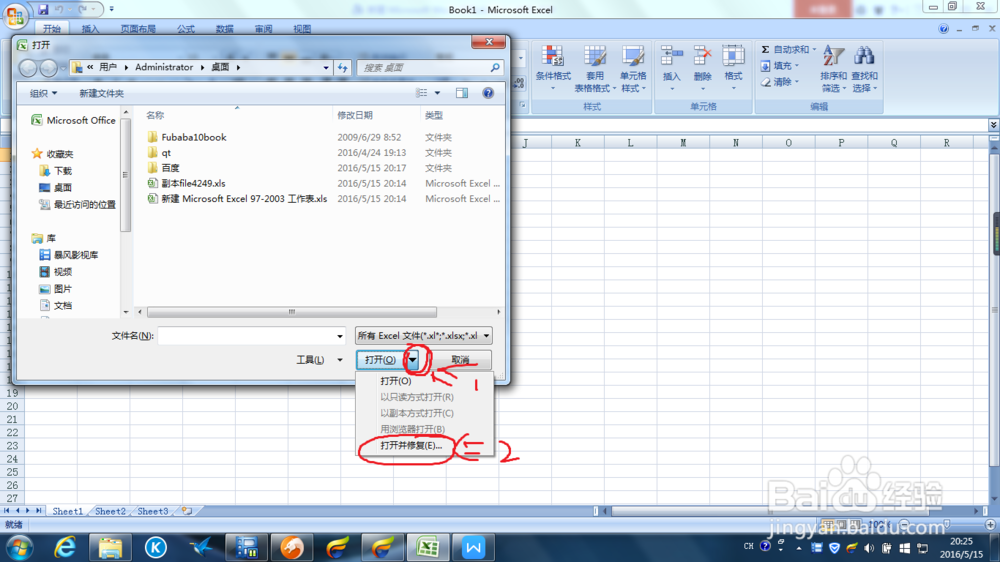1000x562 pixels.
Task: Click the Windows Start button
Action: (x=19, y=547)
